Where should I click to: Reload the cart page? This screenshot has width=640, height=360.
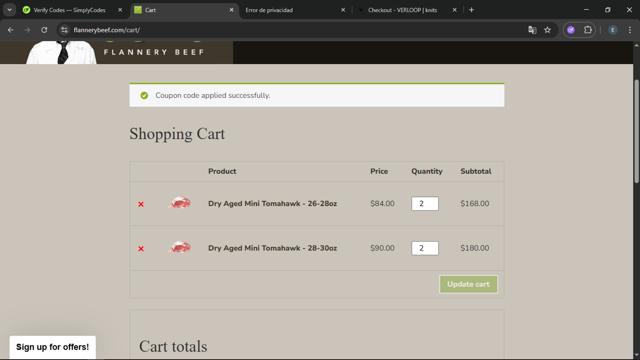pos(44,30)
